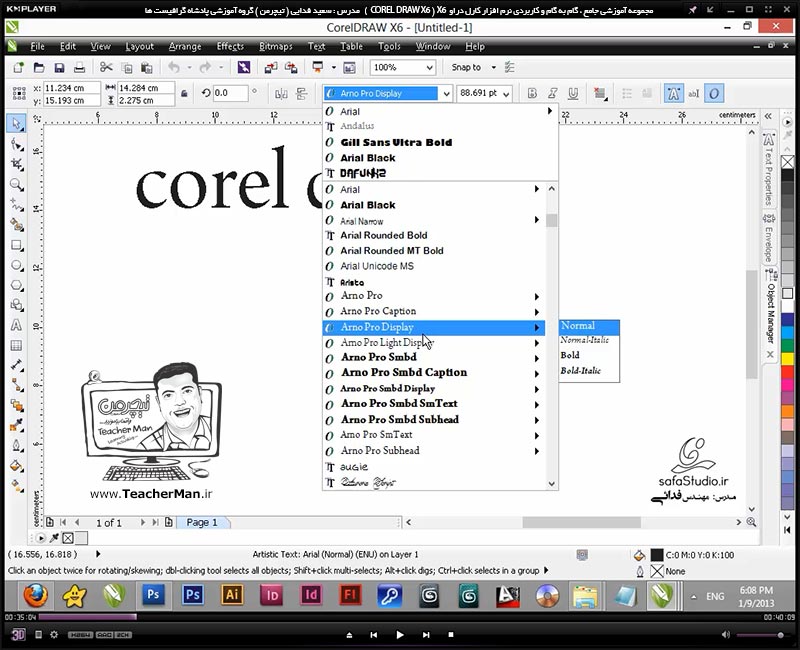Click the Mirror horizontally icon
800x650 pixels.
point(281,93)
